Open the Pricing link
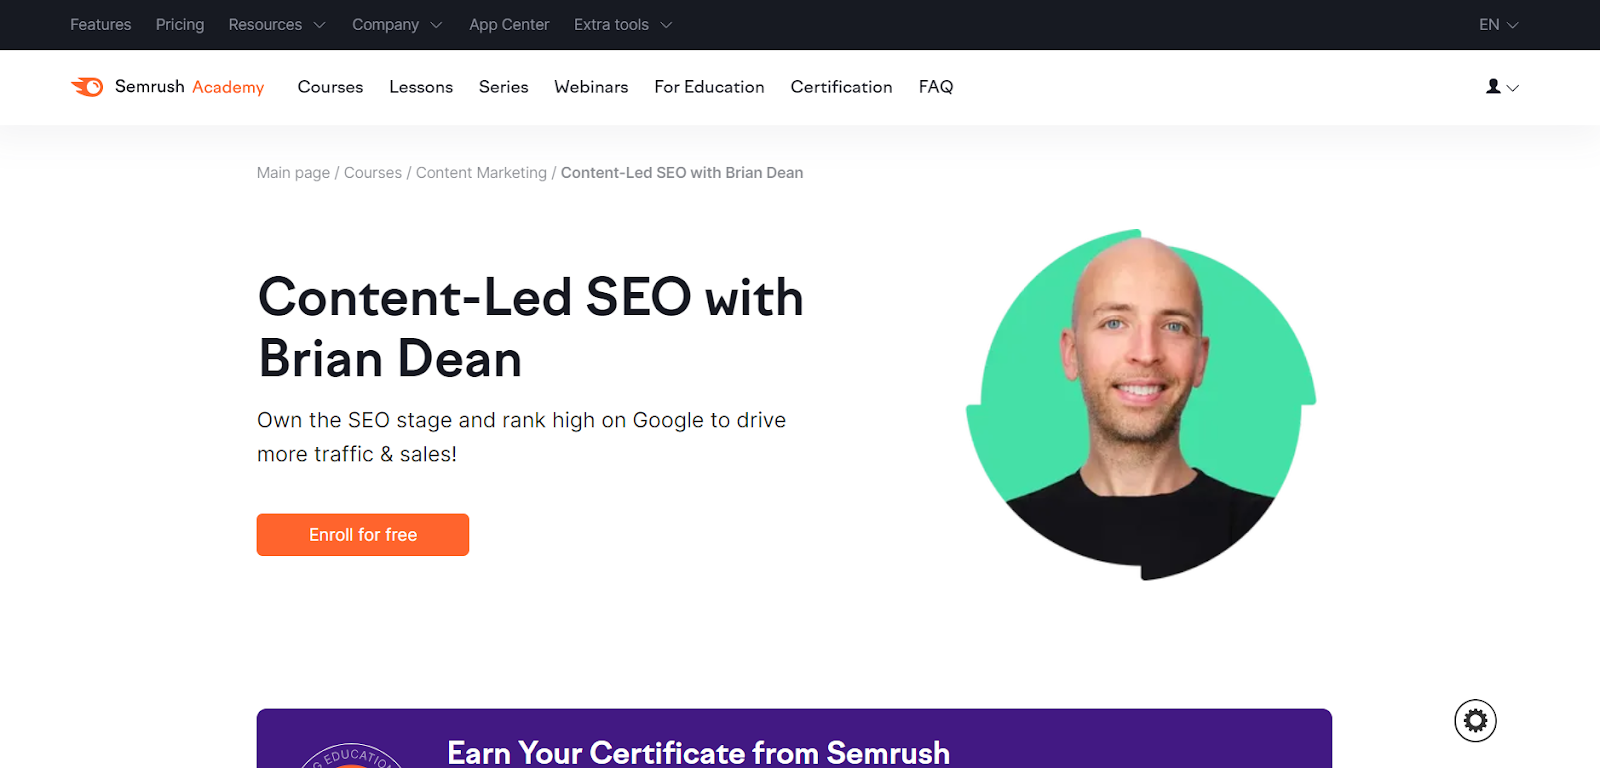 pyautogui.click(x=180, y=25)
